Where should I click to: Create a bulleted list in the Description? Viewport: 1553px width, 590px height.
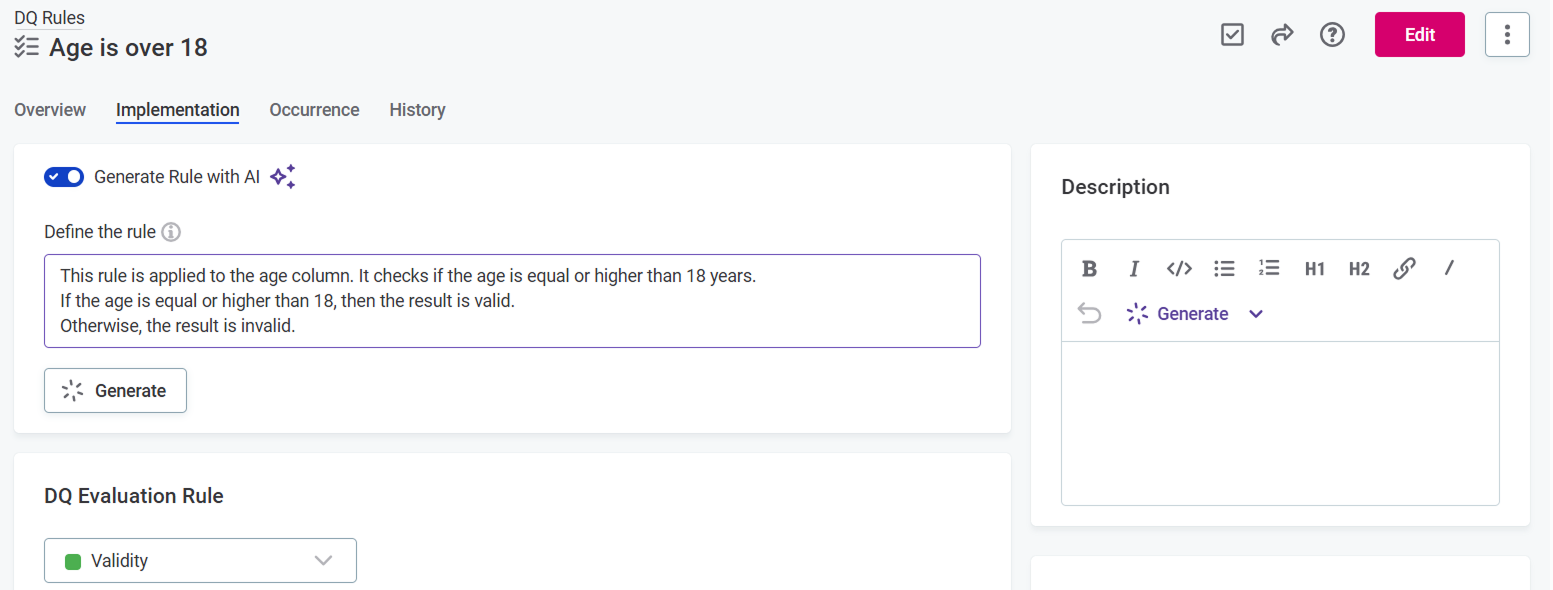coord(1224,268)
